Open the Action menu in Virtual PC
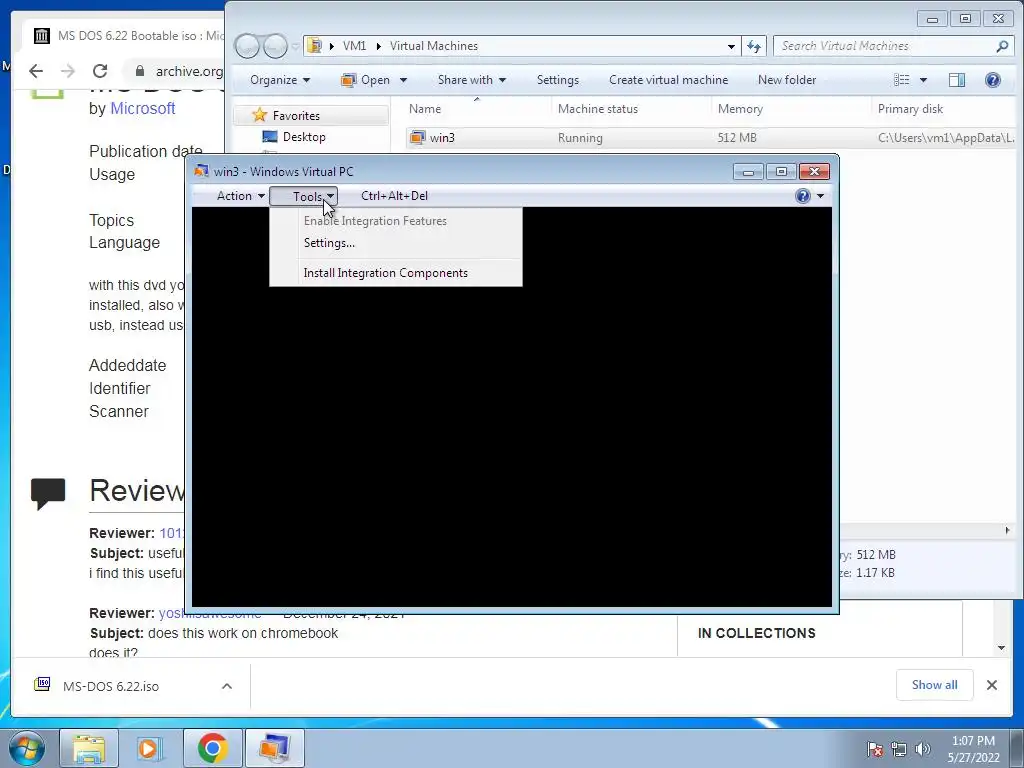 [x=240, y=196]
